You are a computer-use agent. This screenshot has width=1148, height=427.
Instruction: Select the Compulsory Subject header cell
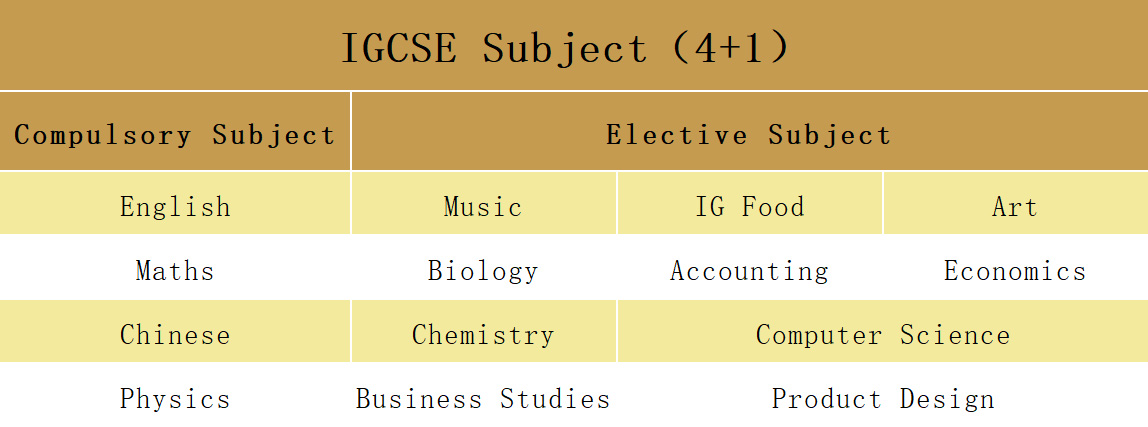point(175,135)
